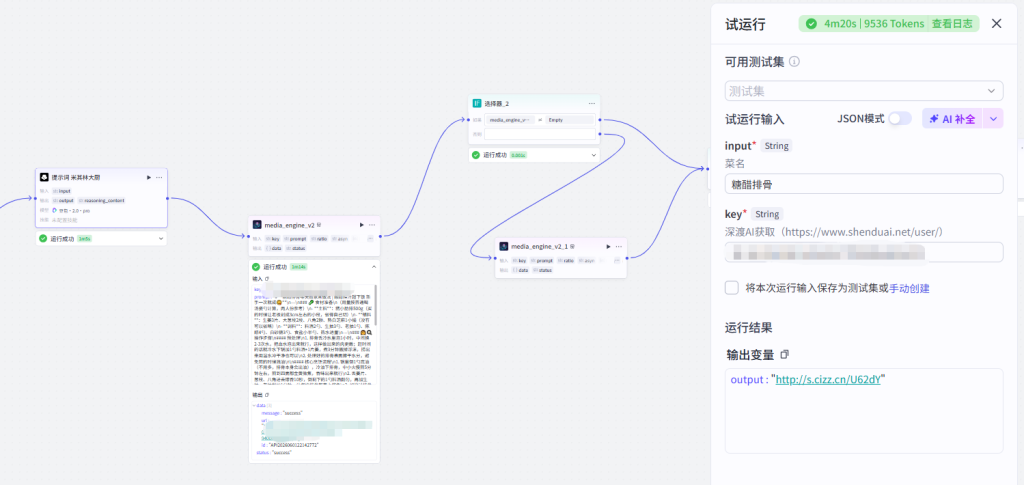Viewport: 1024px width, 485px height.
Task: Click the 1m5s duration badge
Action: (84, 239)
